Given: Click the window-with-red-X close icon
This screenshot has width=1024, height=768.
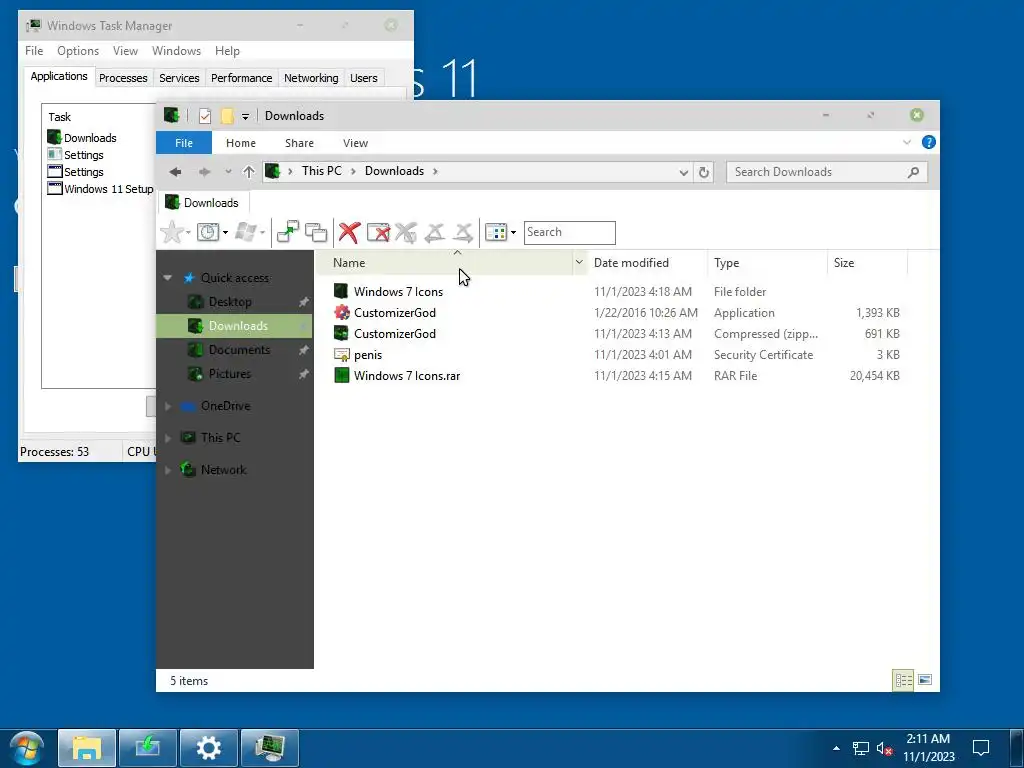Looking at the screenshot, I should coord(378,232).
